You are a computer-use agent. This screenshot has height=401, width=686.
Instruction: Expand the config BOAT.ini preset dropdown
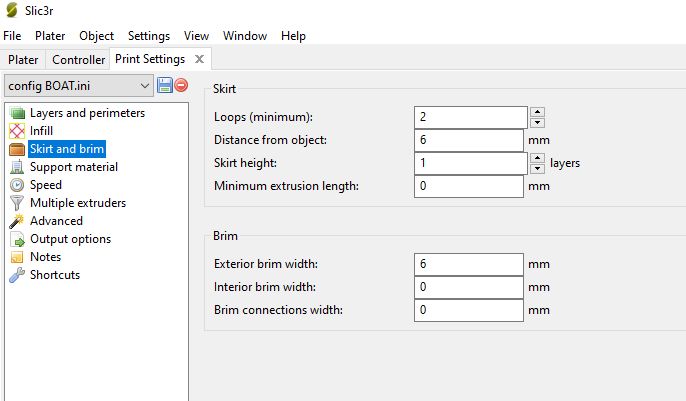(145, 87)
